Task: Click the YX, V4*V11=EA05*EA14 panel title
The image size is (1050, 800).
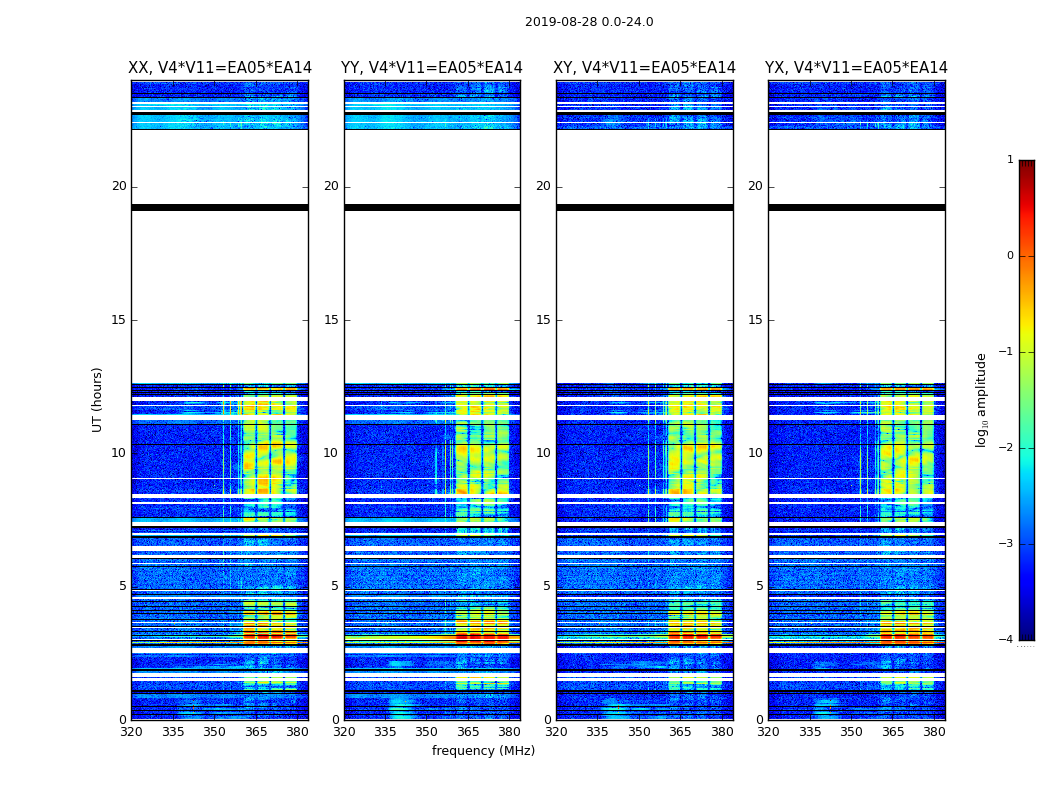Action: point(856,68)
